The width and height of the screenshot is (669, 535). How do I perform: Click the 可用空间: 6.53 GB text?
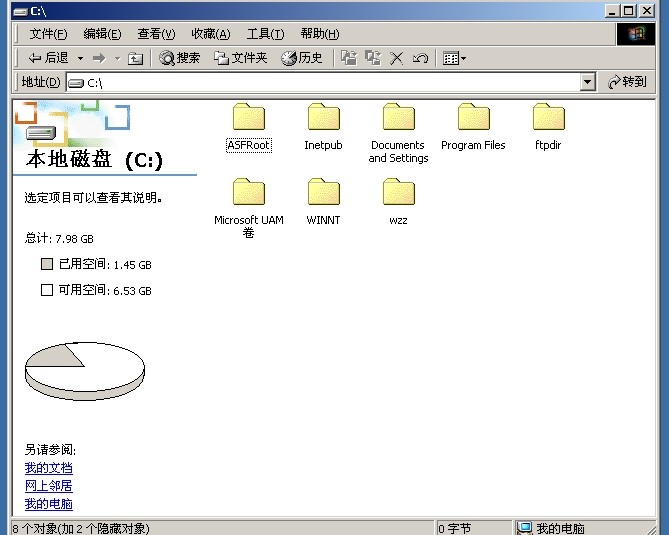point(105,291)
